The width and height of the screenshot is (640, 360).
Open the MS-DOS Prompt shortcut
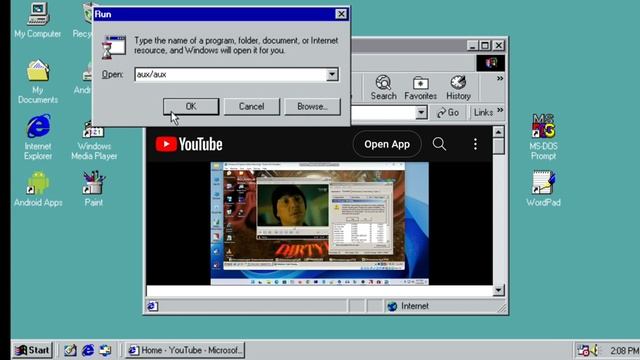pos(543,137)
